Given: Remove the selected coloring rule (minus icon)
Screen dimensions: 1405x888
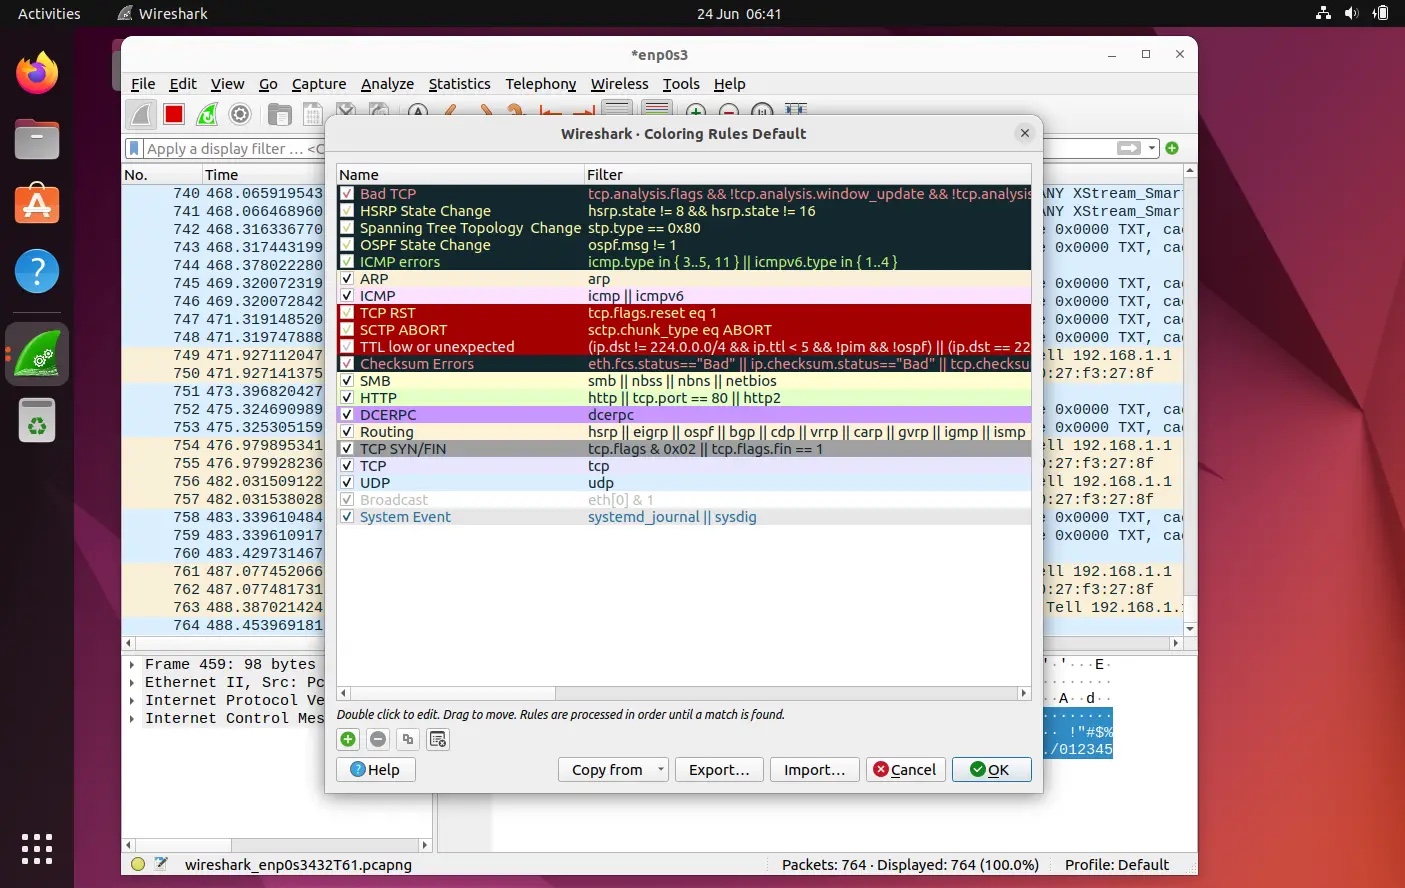Looking at the screenshot, I should [x=378, y=739].
